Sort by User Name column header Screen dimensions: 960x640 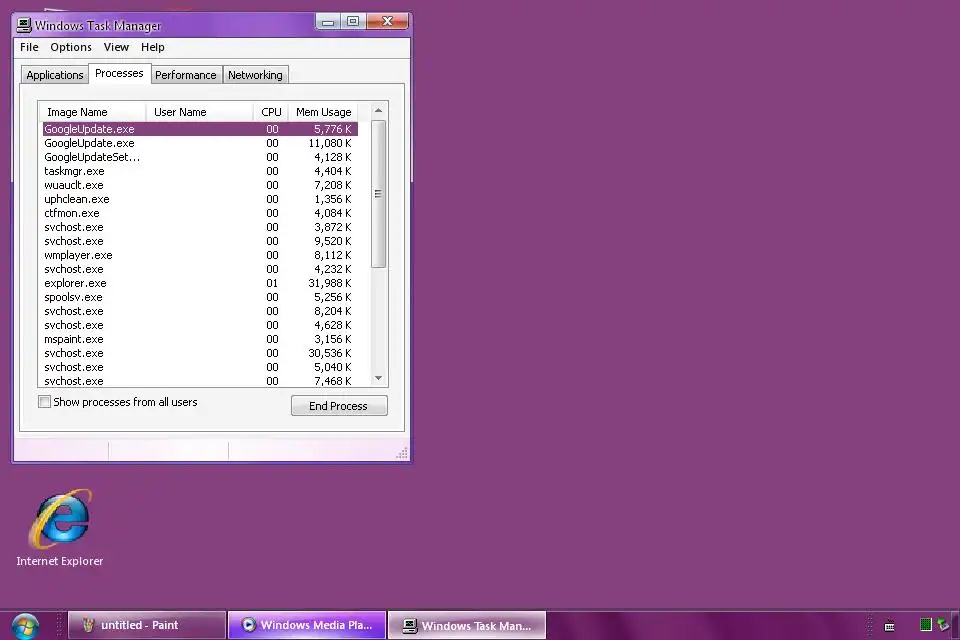pos(199,112)
